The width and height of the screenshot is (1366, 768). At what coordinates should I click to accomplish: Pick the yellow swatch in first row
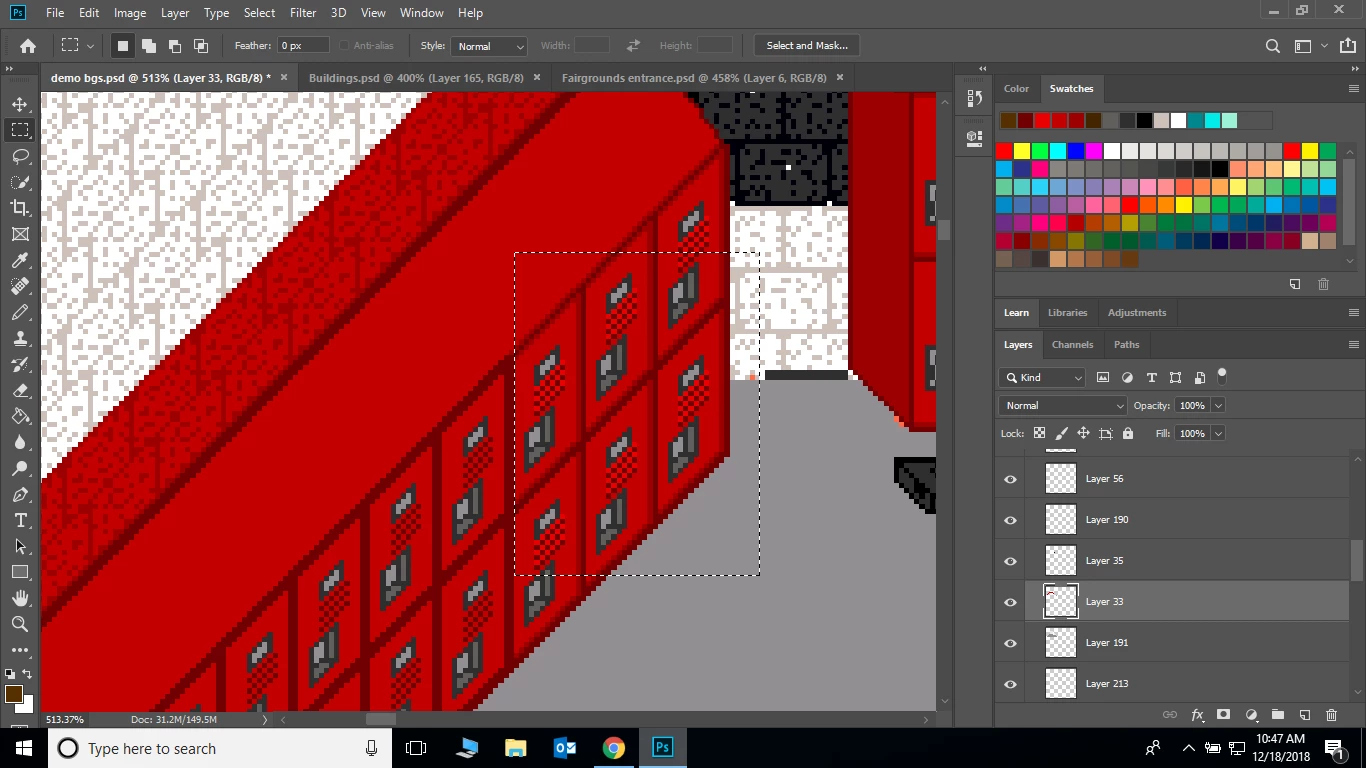pos(1022,151)
